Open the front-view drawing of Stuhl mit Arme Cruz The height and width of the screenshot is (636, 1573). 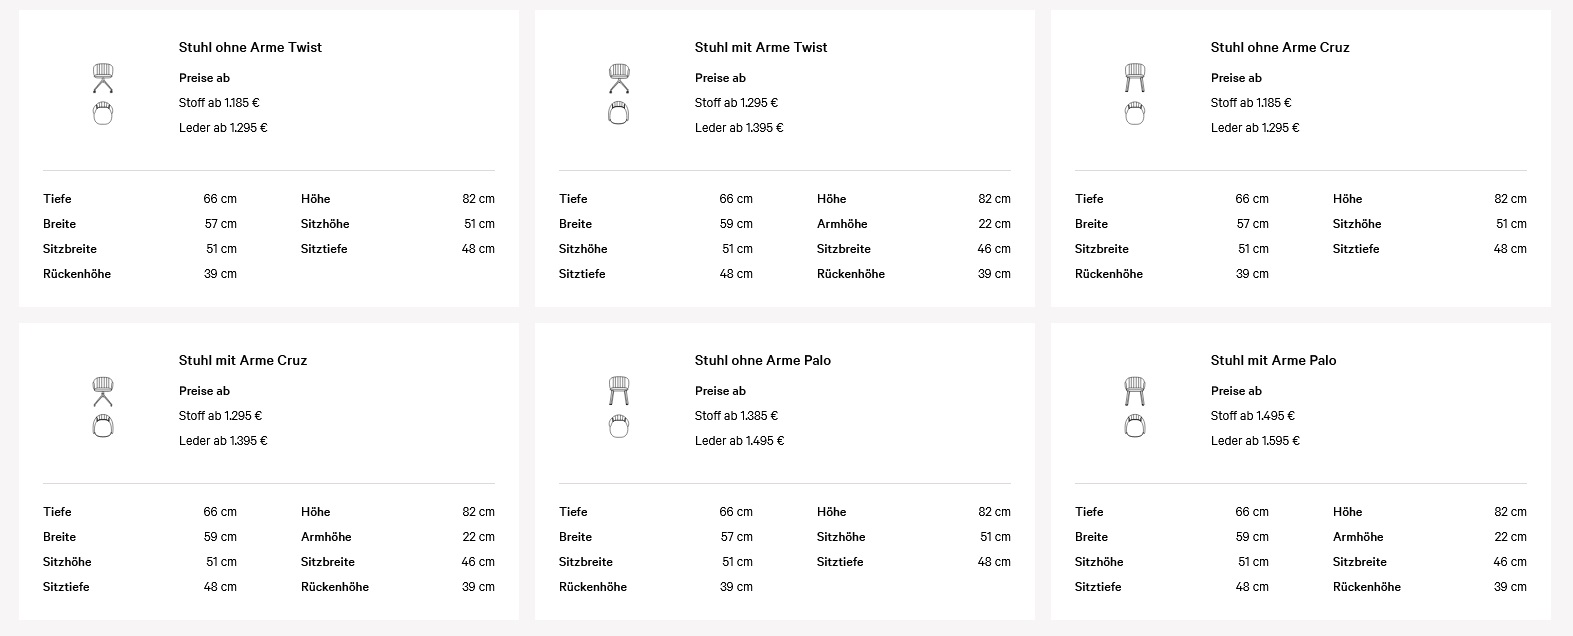103,391
